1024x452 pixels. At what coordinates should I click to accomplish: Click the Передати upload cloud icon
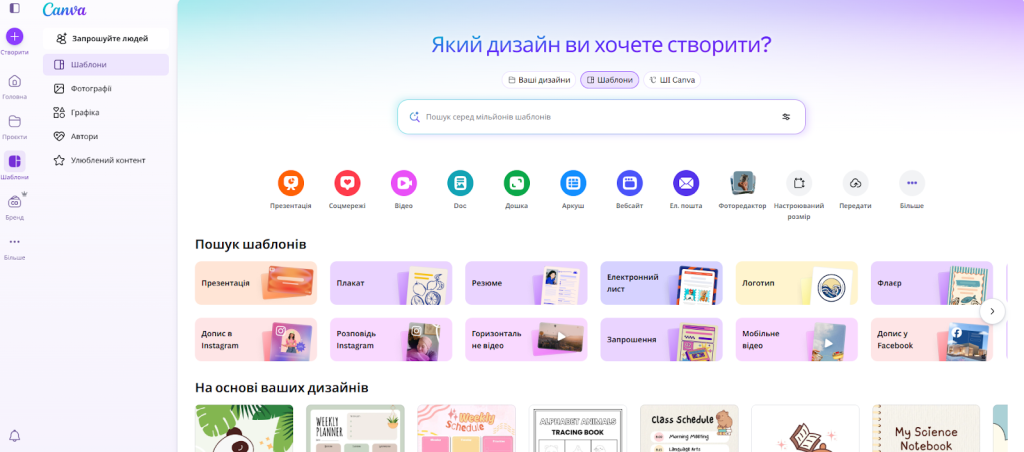tap(855, 183)
